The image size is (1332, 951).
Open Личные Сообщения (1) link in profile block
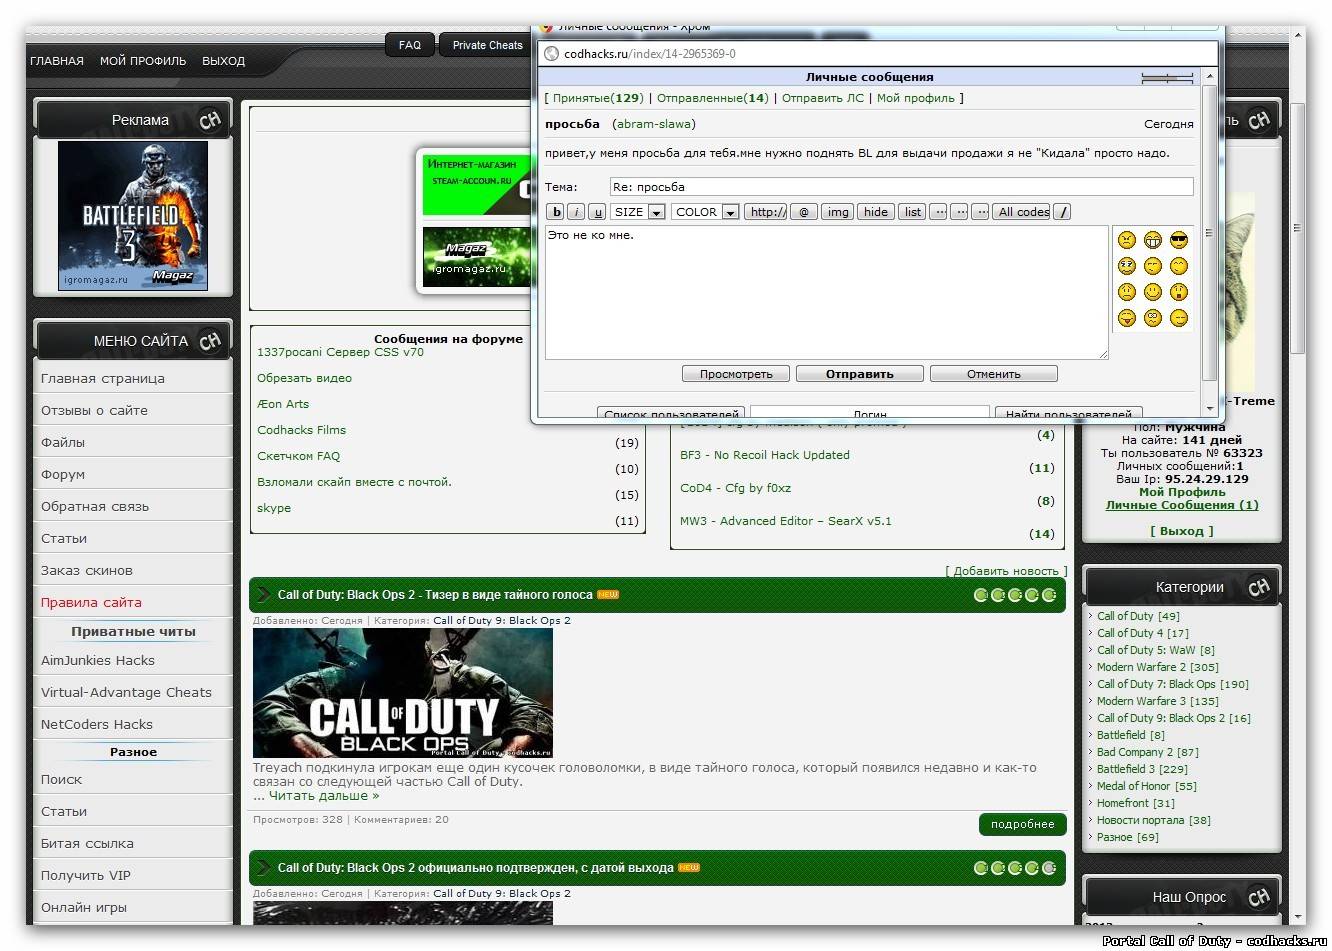pos(1182,505)
